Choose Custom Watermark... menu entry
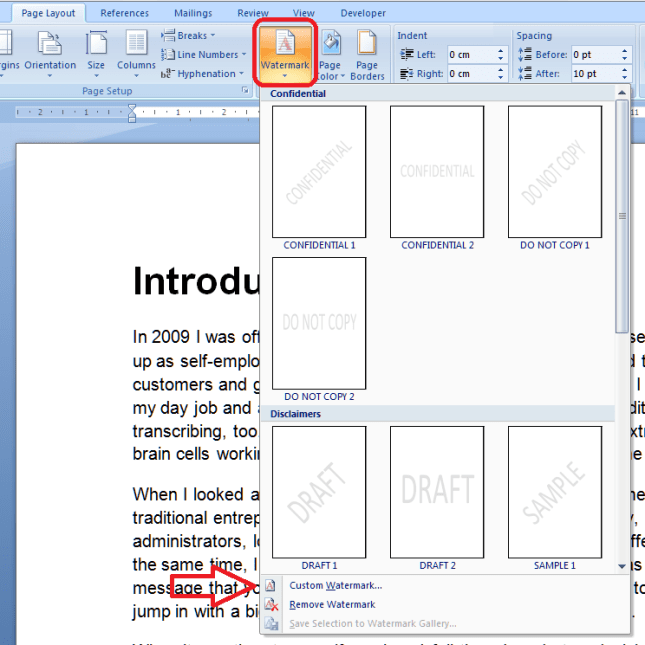This screenshot has width=645, height=645. [335, 586]
